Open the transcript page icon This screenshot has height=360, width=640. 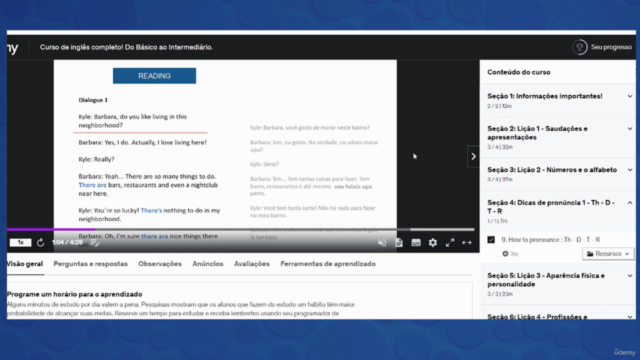coord(399,243)
